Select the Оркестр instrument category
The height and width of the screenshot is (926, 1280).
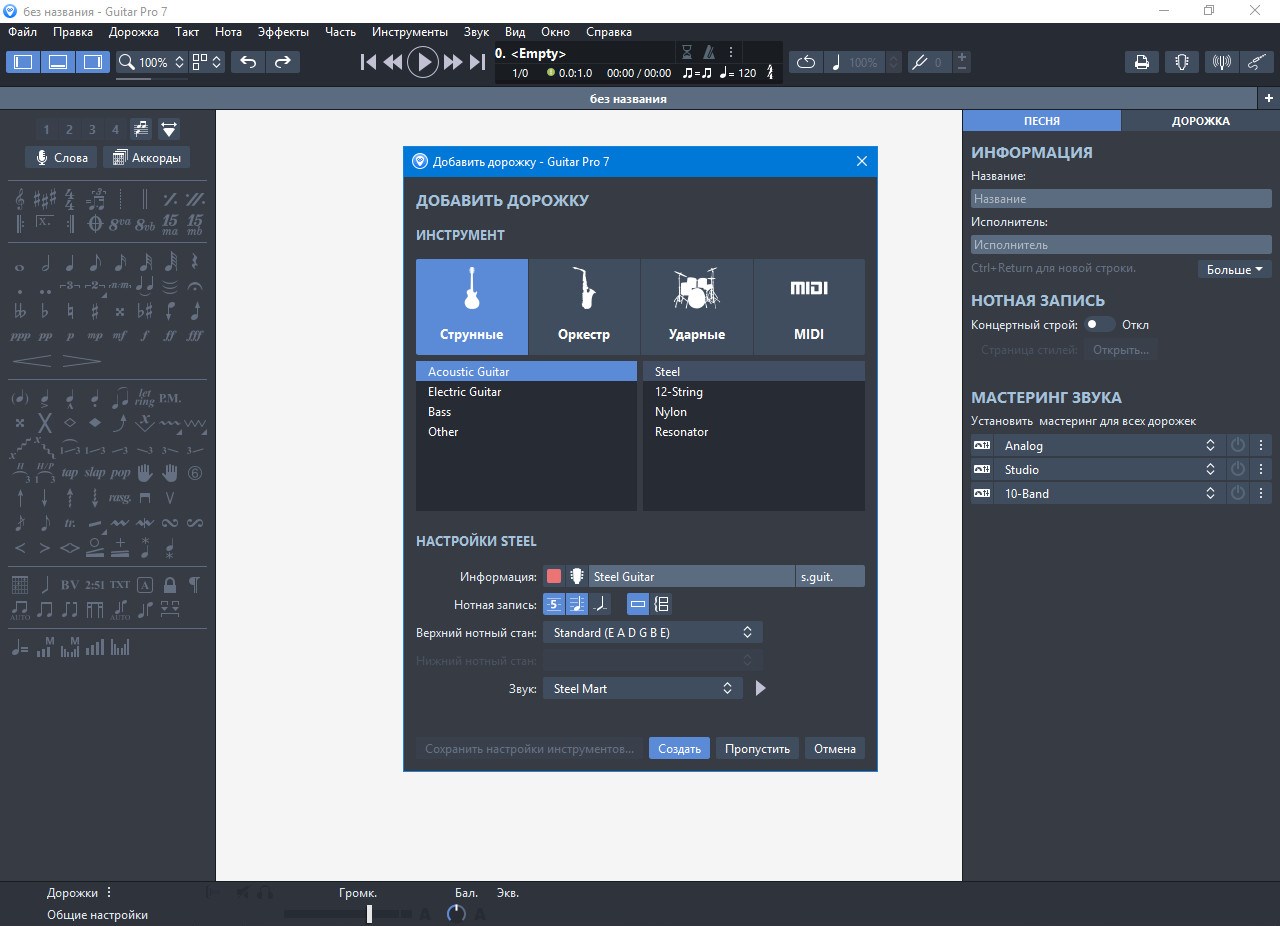[x=584, y=307]
